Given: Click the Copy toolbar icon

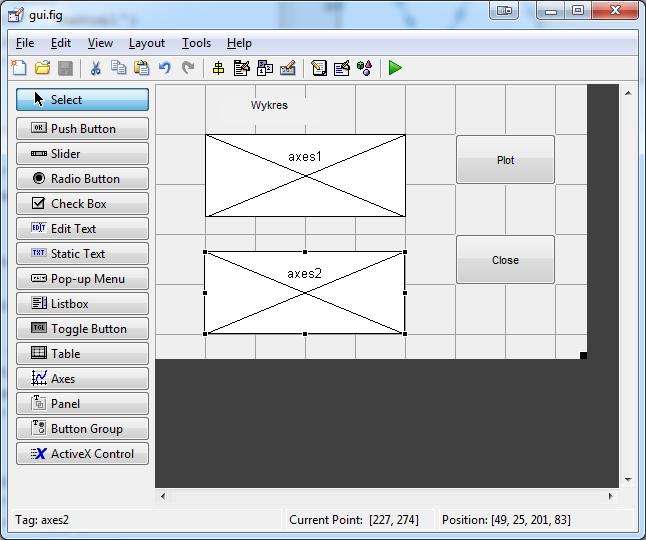Looking at the screenshot, I should point(119,68).
